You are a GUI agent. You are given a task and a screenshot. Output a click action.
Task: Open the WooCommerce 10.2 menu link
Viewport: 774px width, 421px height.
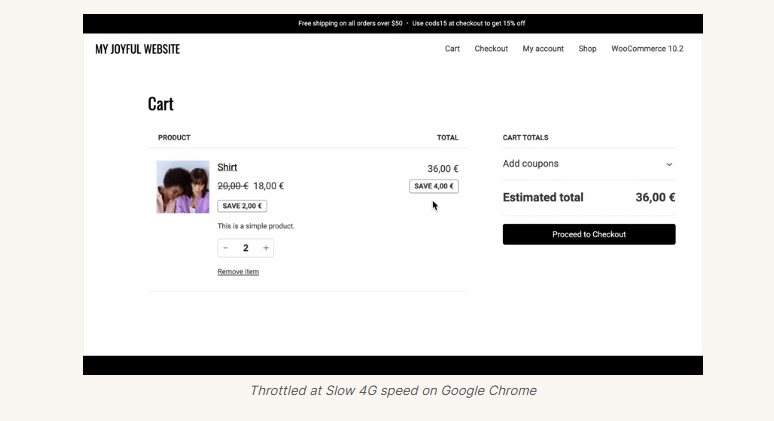[647, 49]
